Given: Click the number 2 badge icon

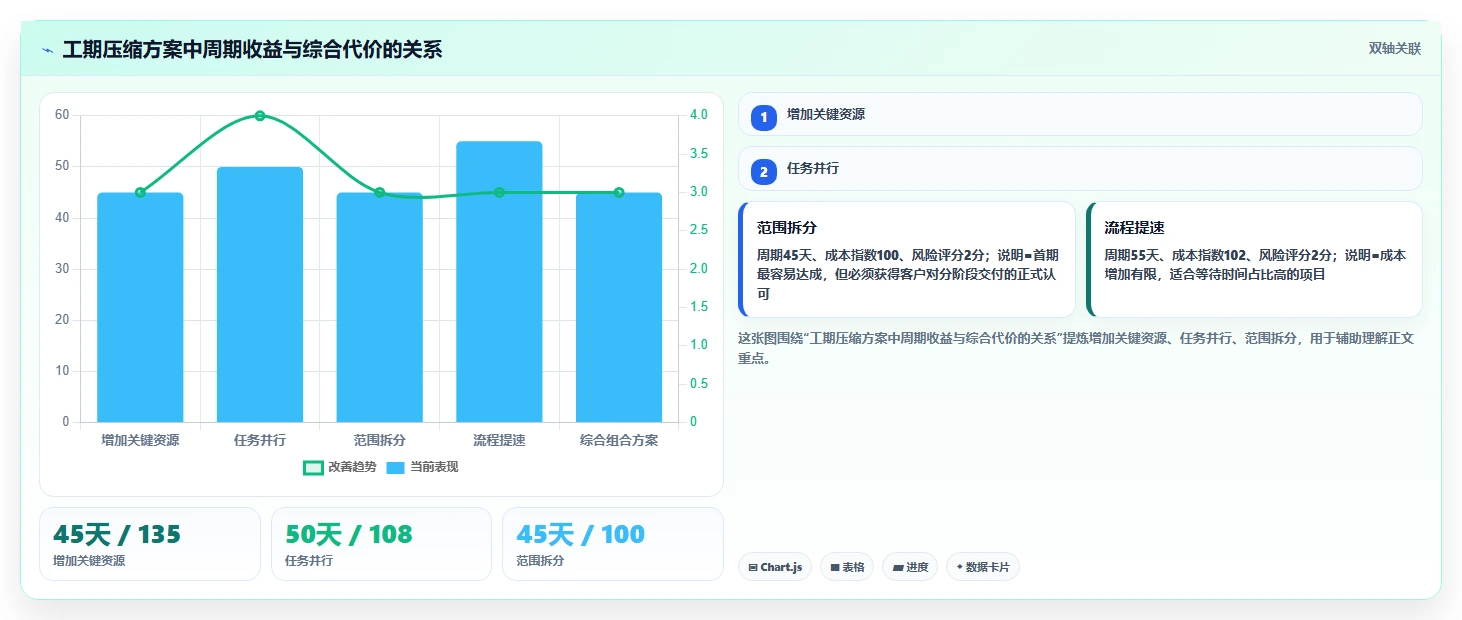Looking at the screenshot, I should [x=764, y=172].
